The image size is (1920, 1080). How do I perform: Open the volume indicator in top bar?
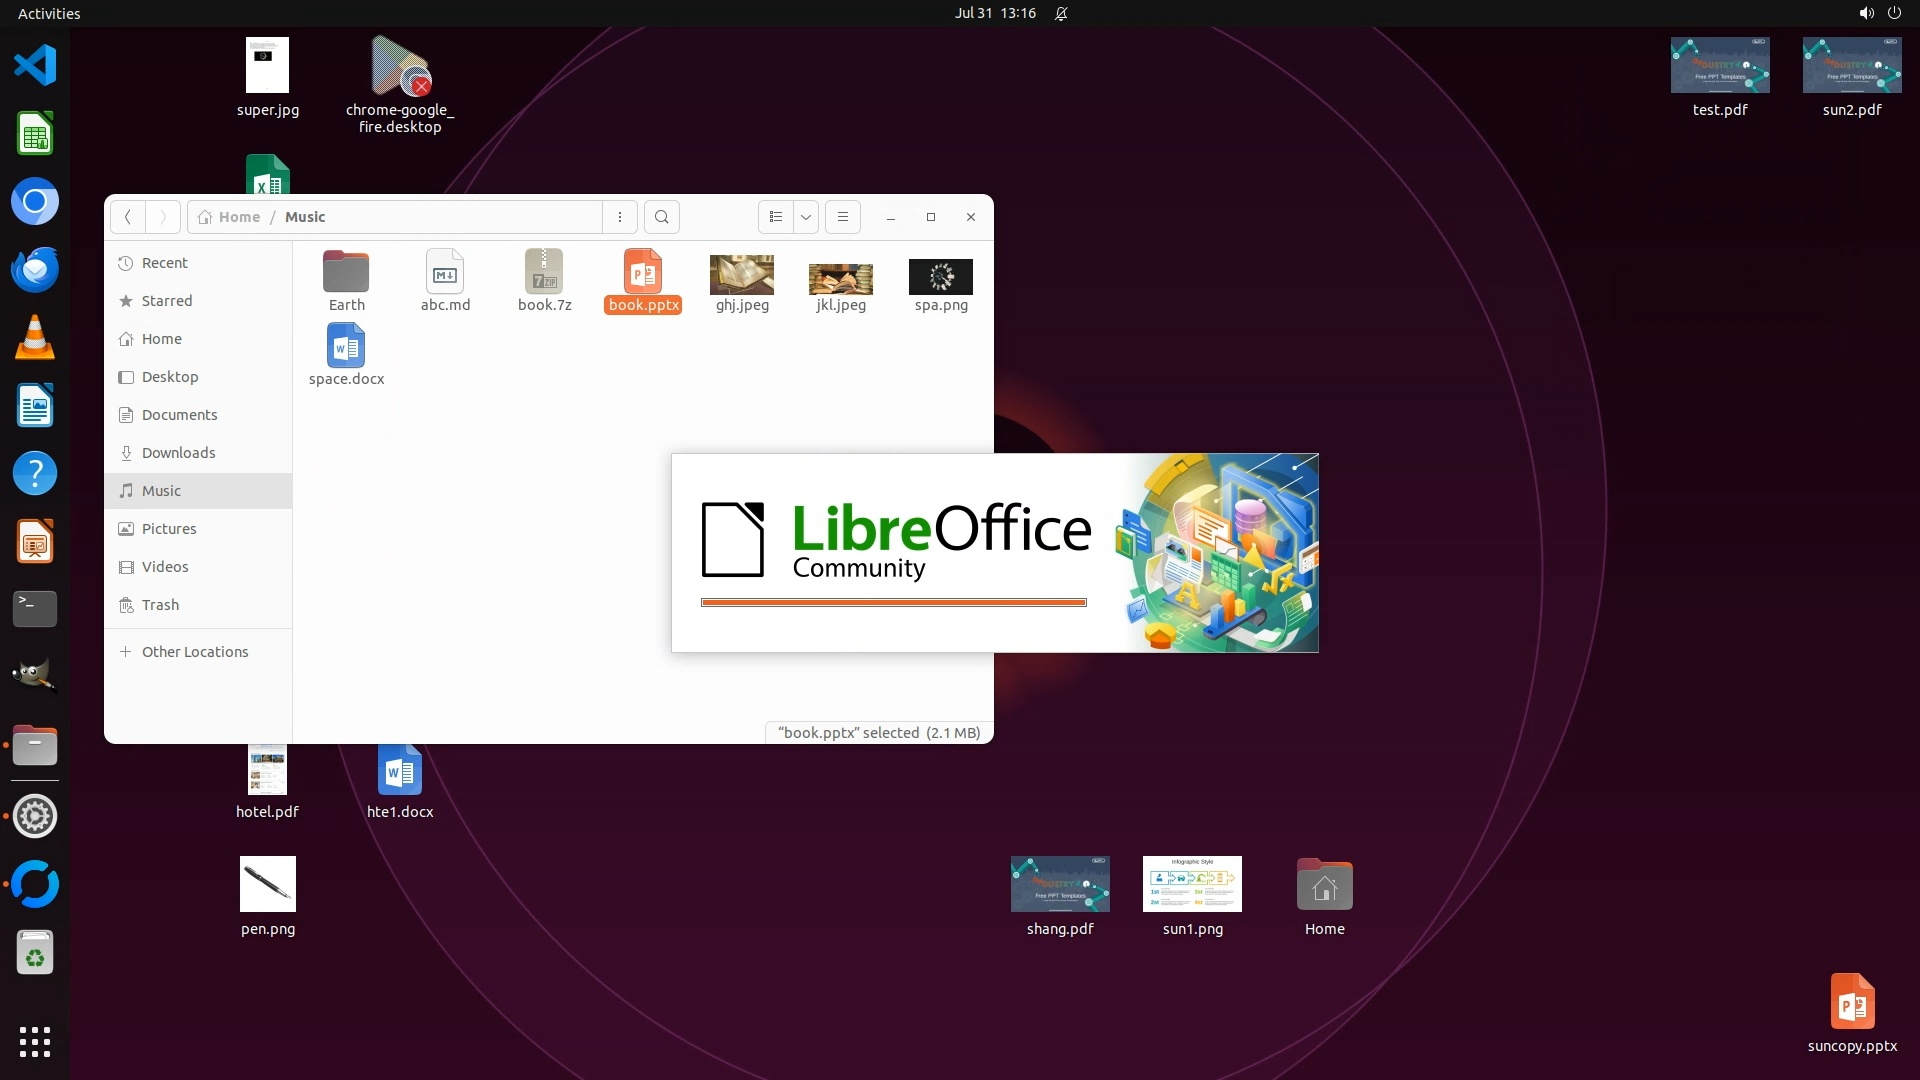click(1866, 13)
